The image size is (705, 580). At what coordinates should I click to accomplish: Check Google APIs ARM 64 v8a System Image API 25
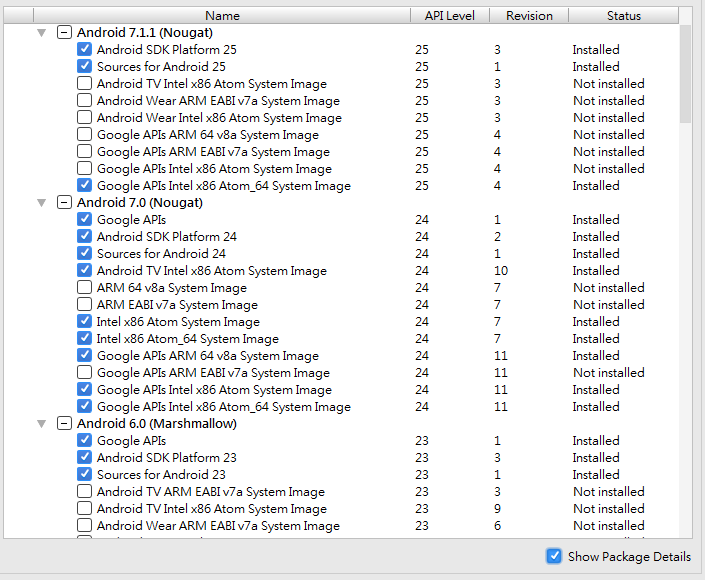click(x=85, y=134)
